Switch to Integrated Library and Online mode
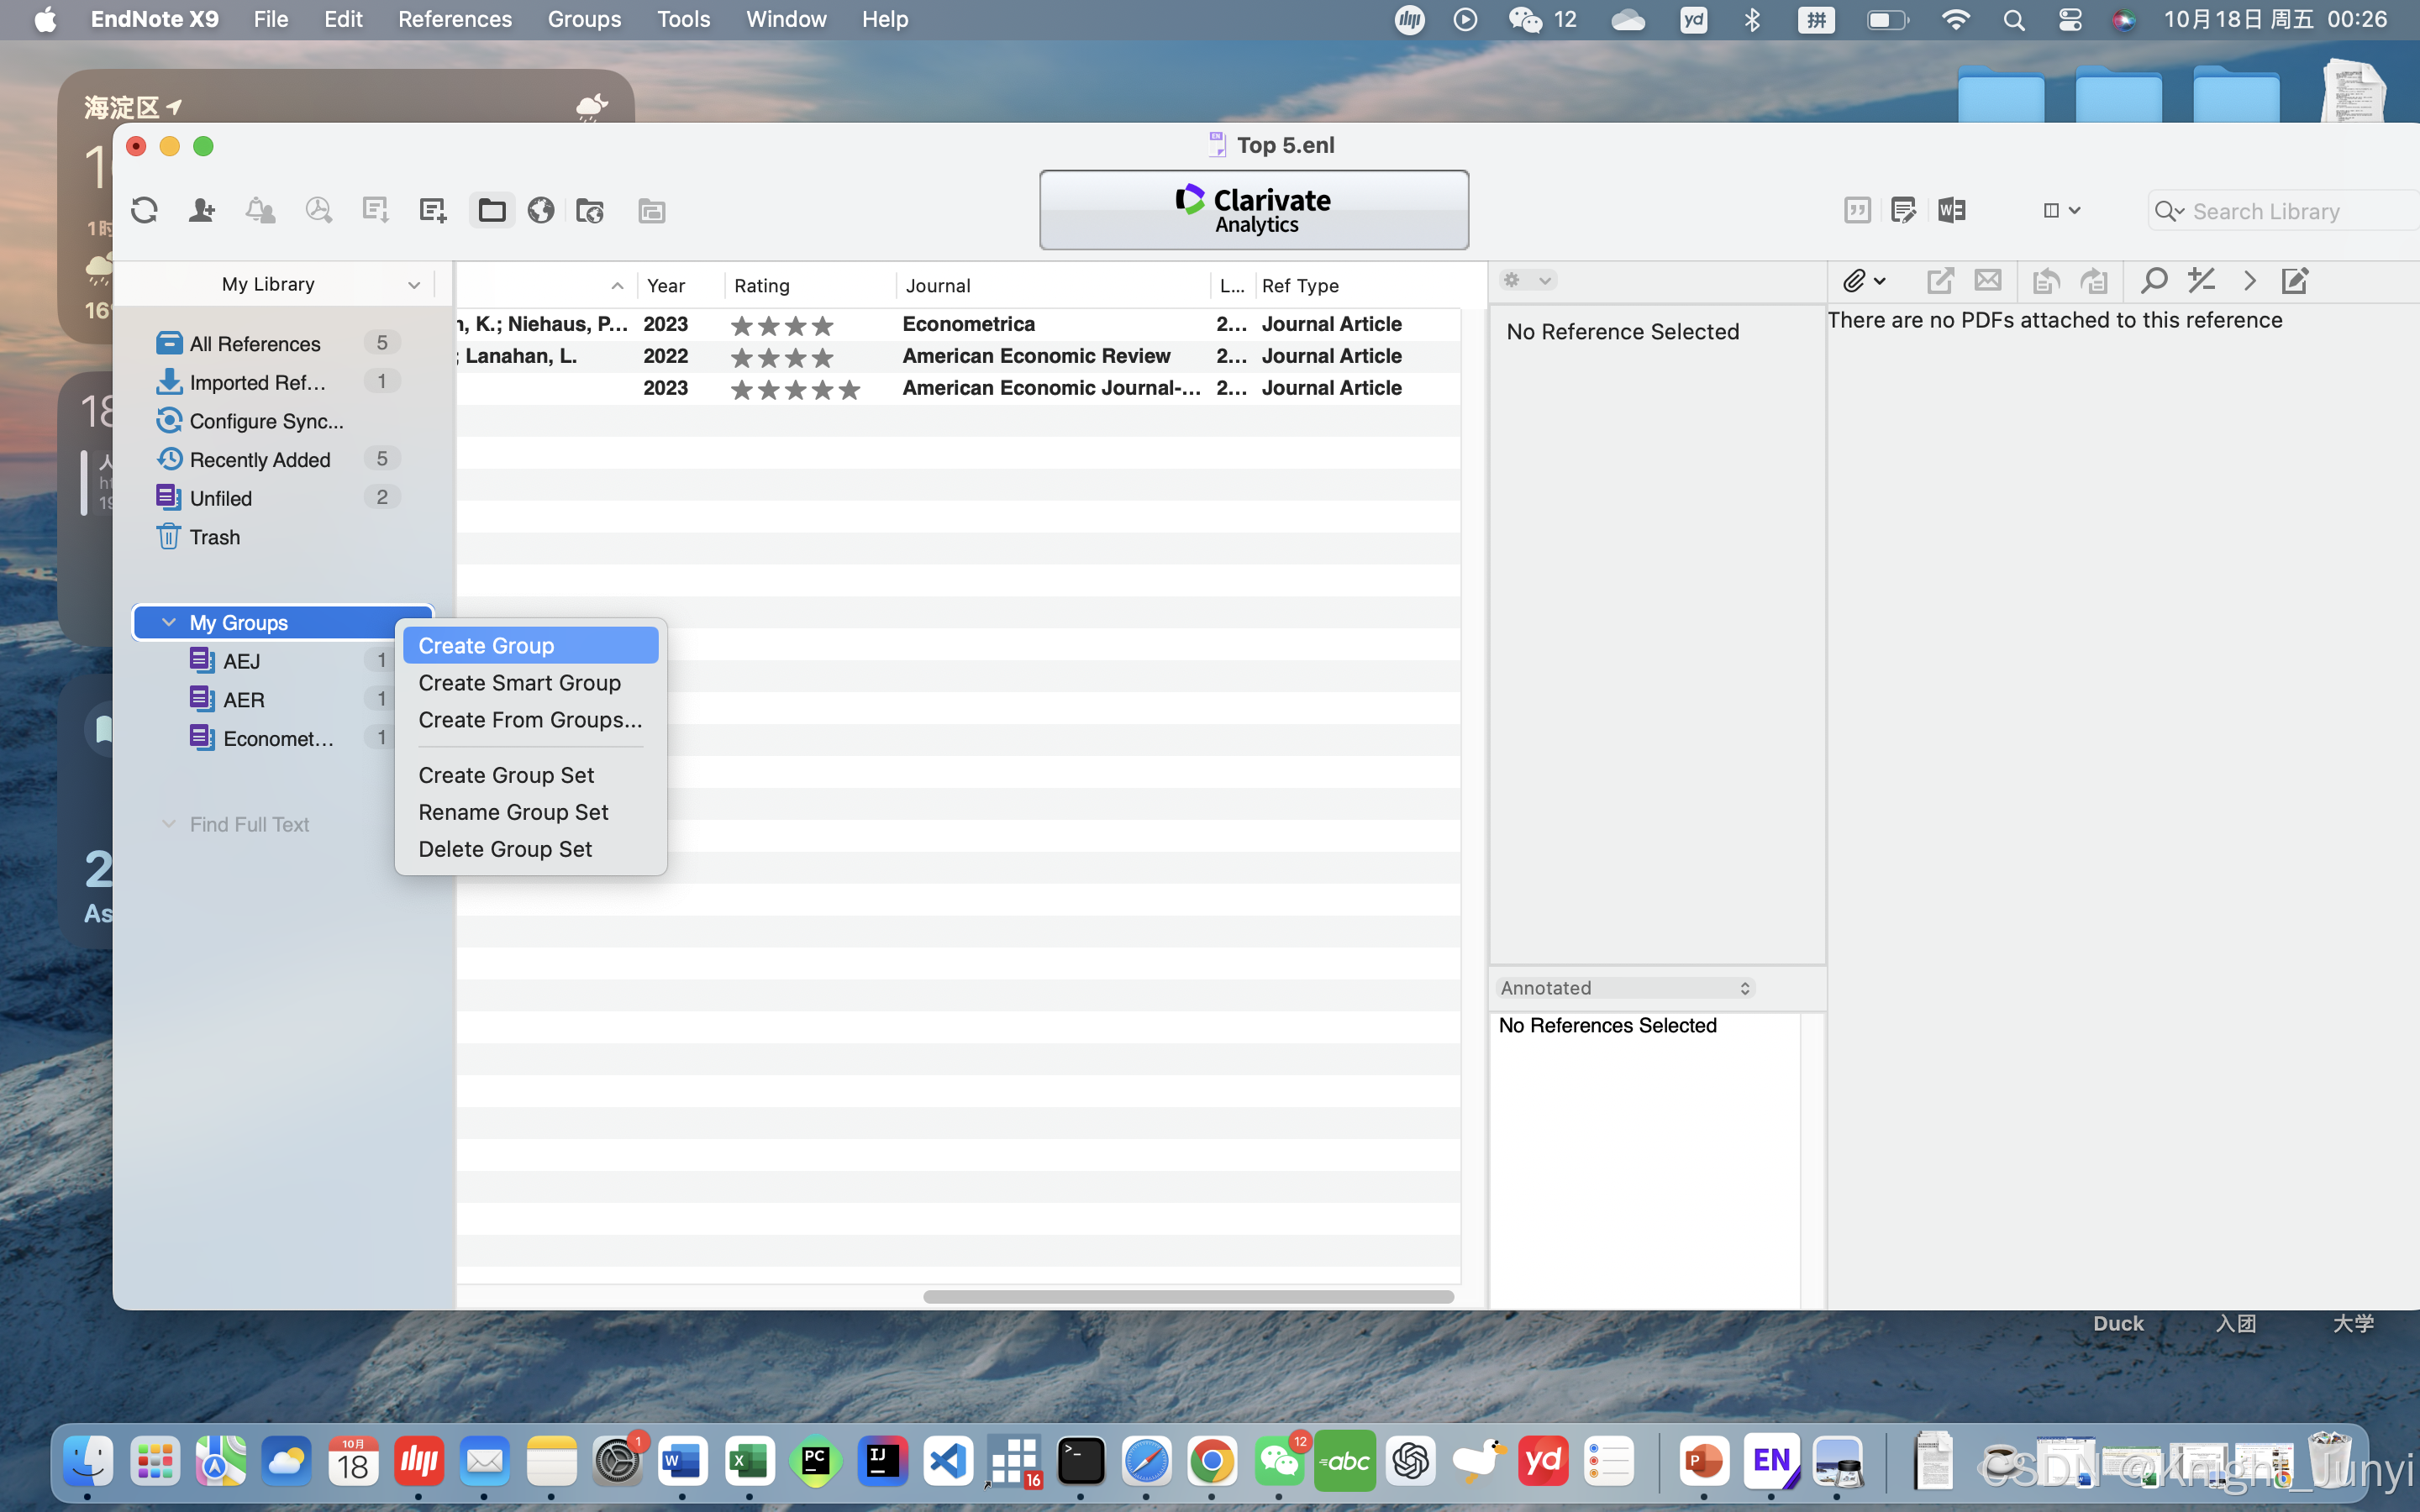Screen dimensions: 2420x1512 (x=590, y=210)
